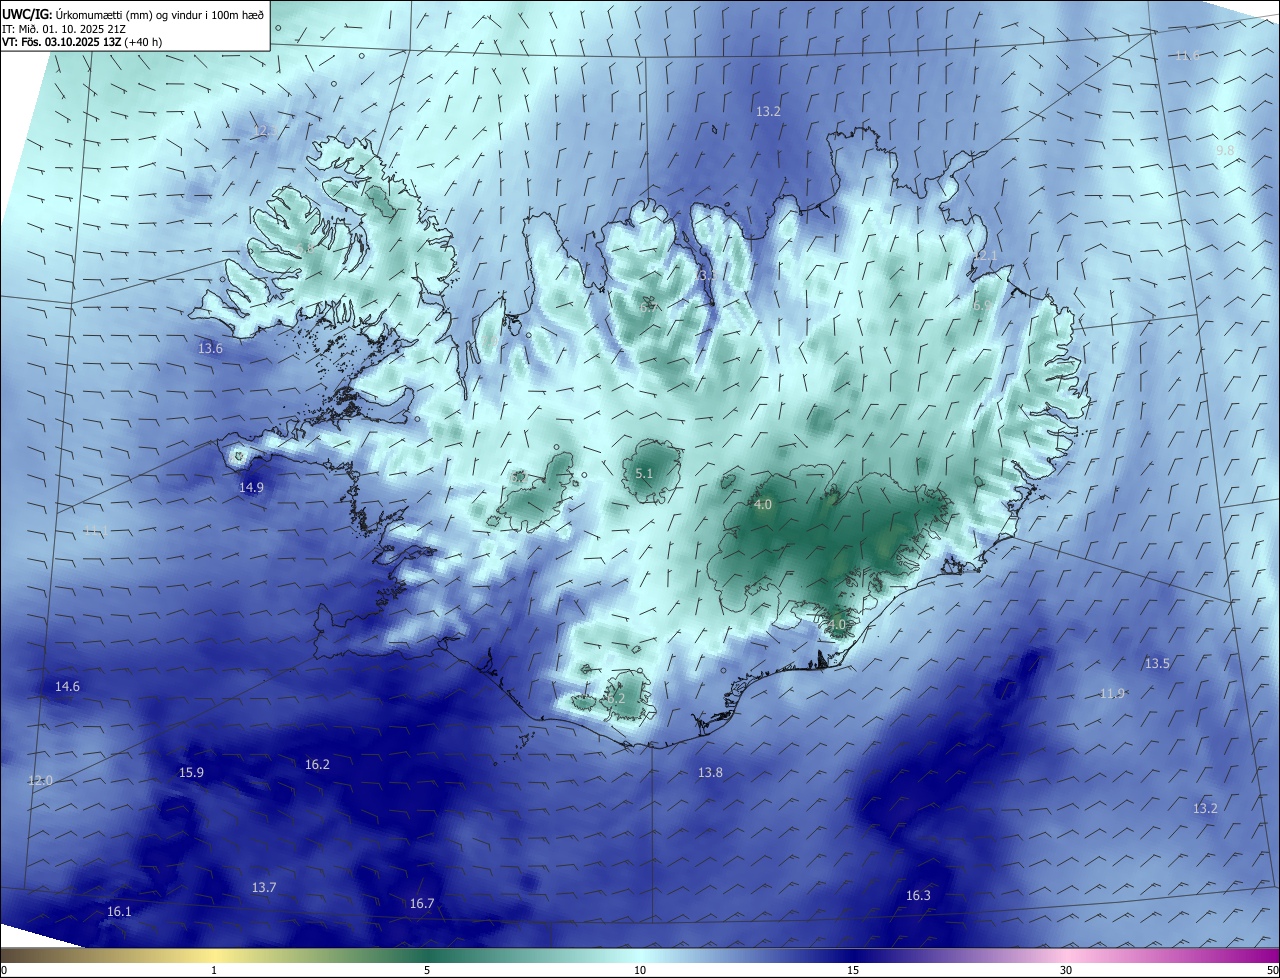Image resolution: width=1280 pixels, height=978 pixels.
Task: Pick the 16.2 value over the ocean
Action: (x=317, y=765)
